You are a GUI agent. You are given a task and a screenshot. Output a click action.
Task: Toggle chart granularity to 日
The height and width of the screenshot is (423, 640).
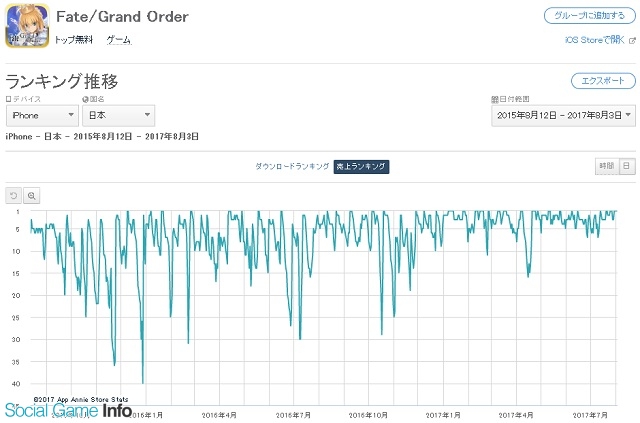click(x=627, y=166)
